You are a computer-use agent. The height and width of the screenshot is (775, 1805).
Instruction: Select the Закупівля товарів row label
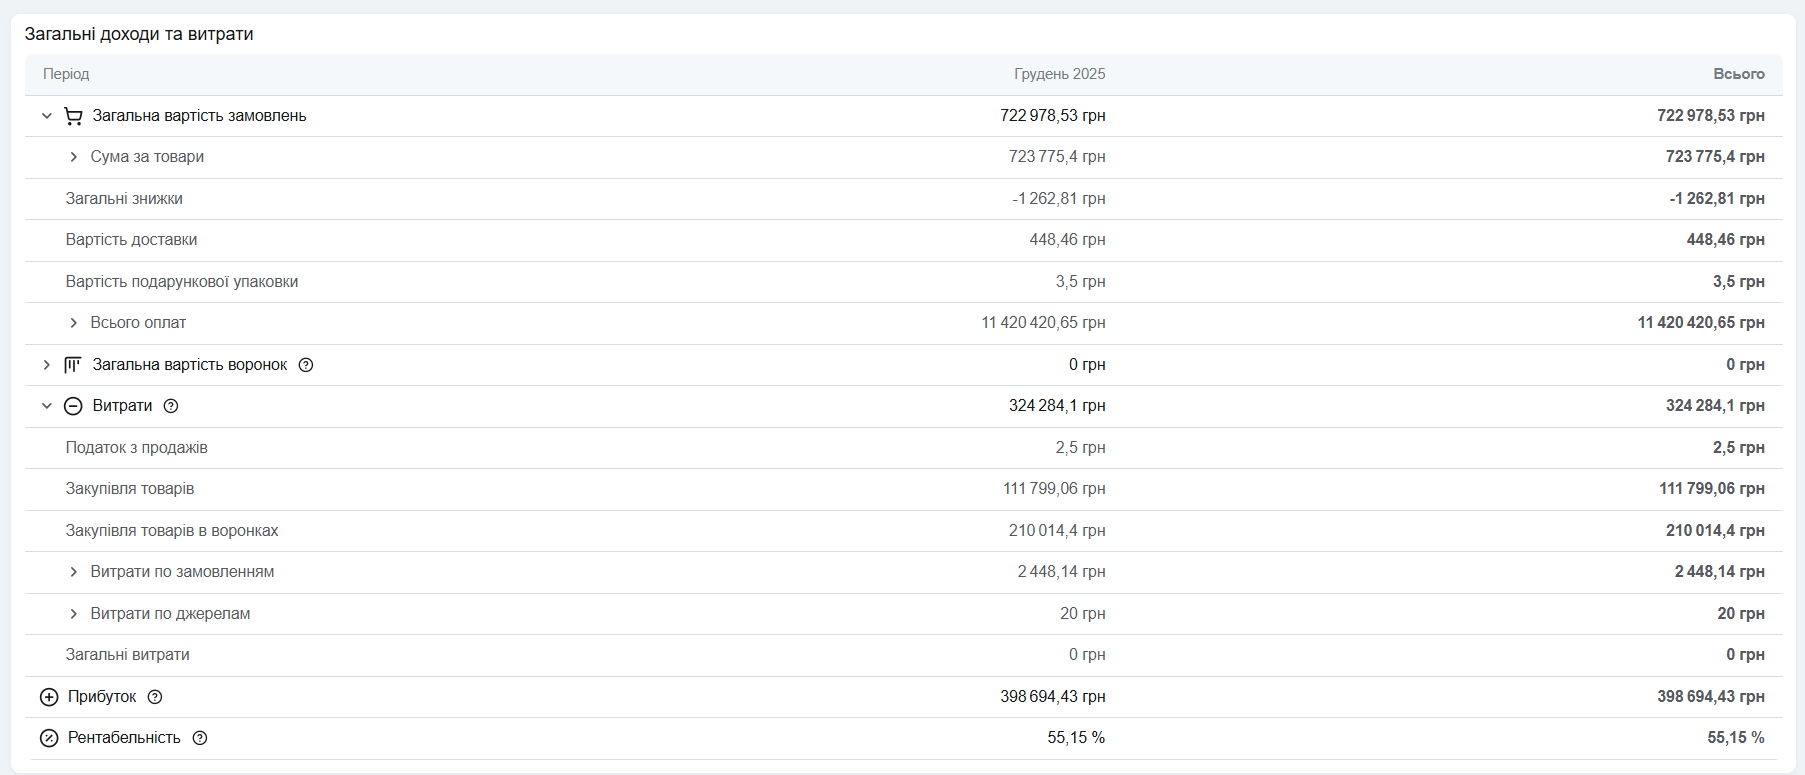[130, 489]
